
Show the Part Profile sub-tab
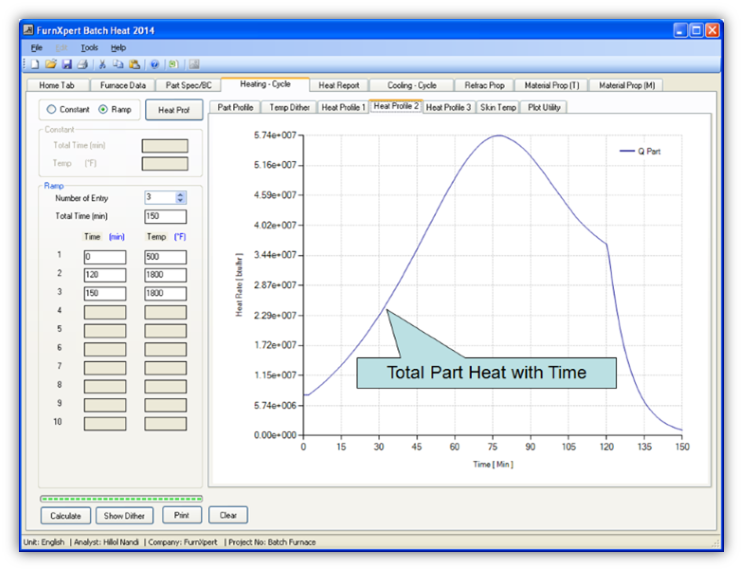235,108
